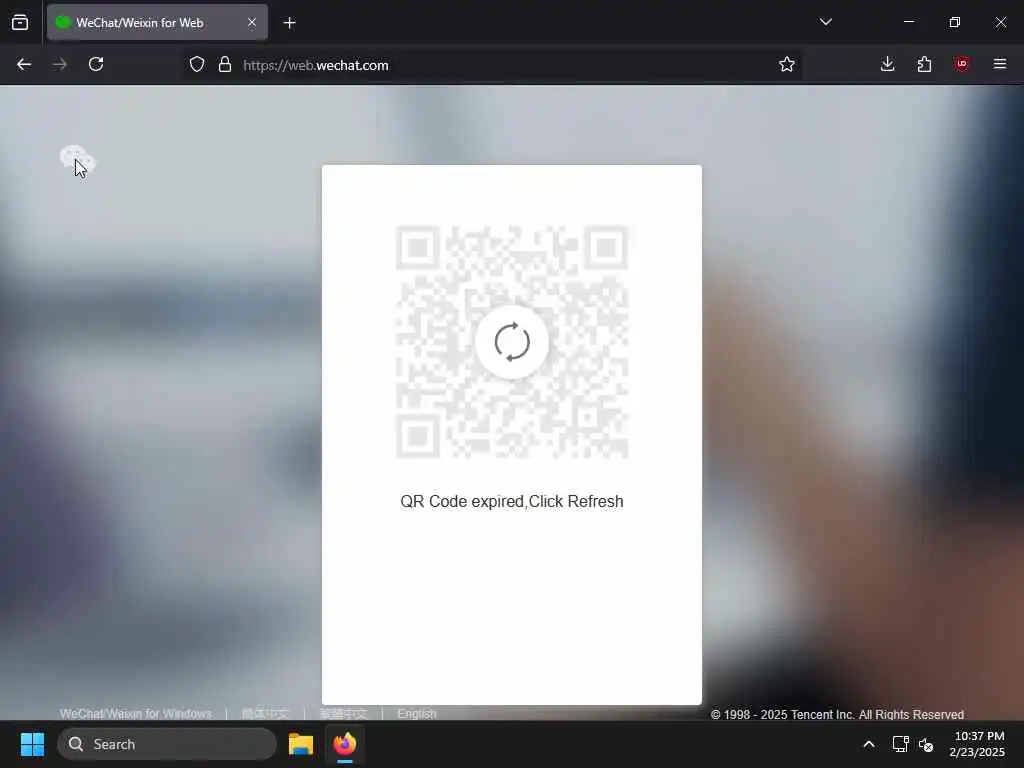
Task: Go back one page with back arrow
Action: coord(24,65)
